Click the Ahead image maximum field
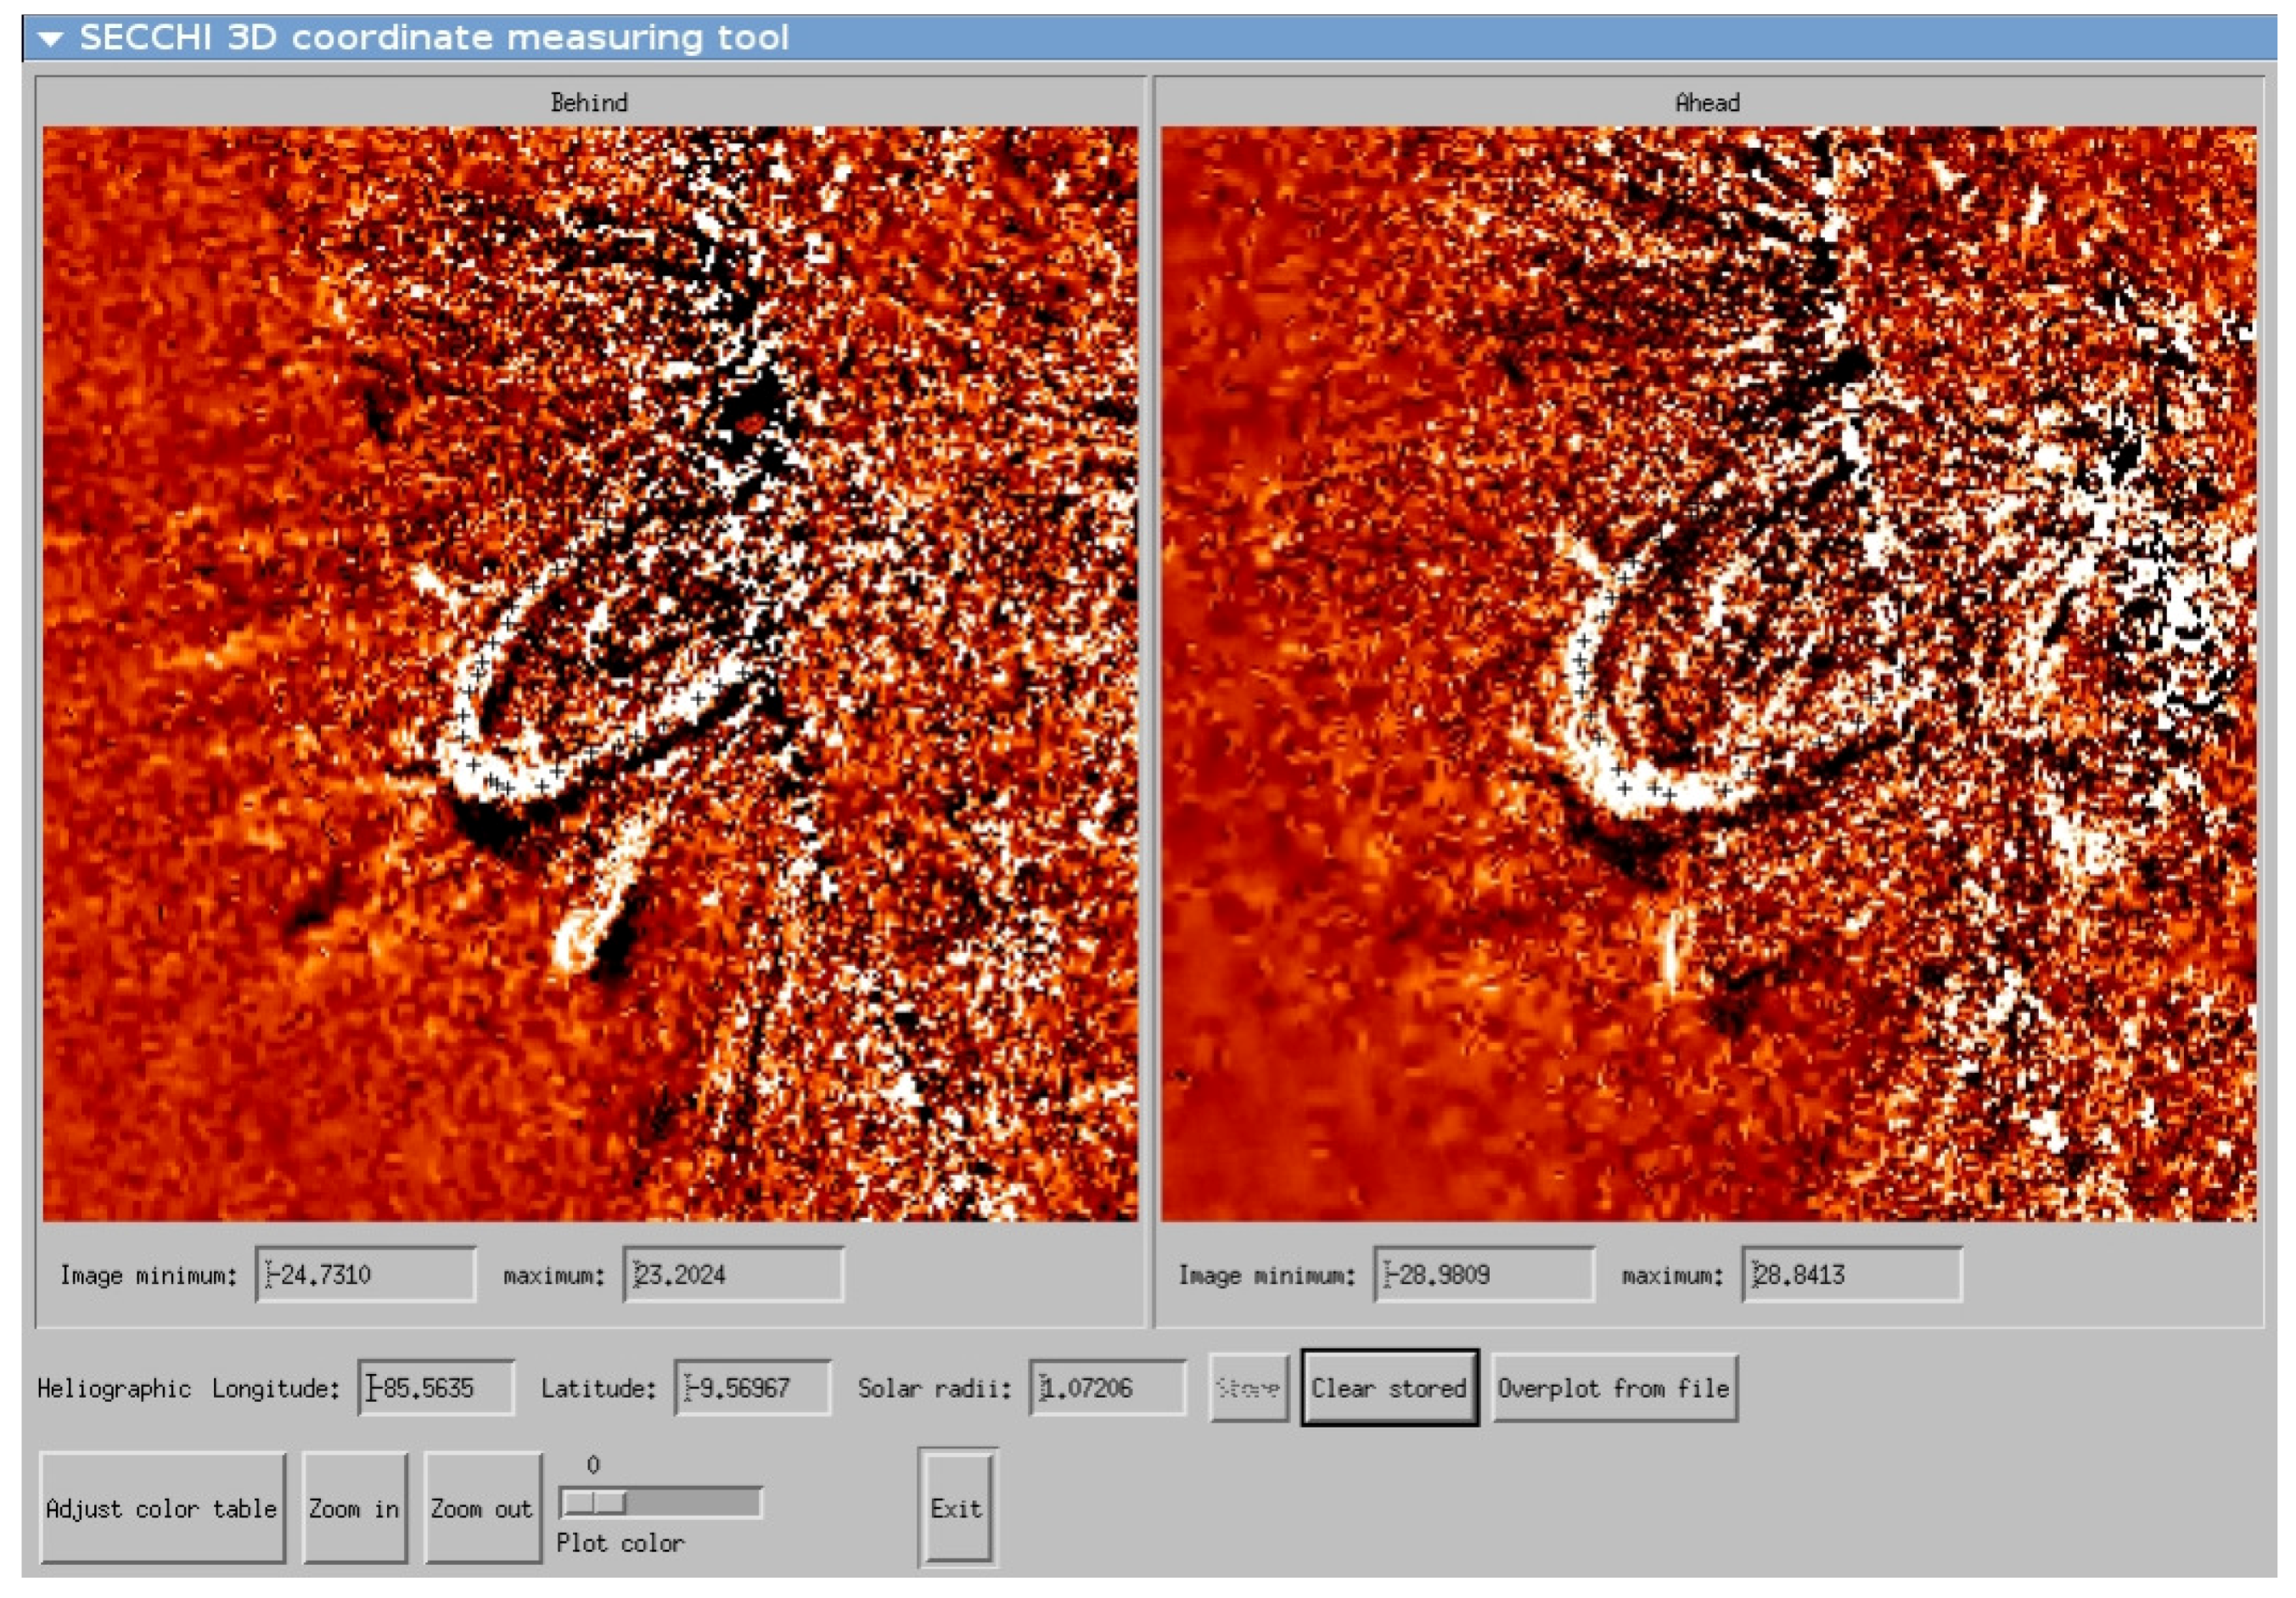 pos(1851,1274)
